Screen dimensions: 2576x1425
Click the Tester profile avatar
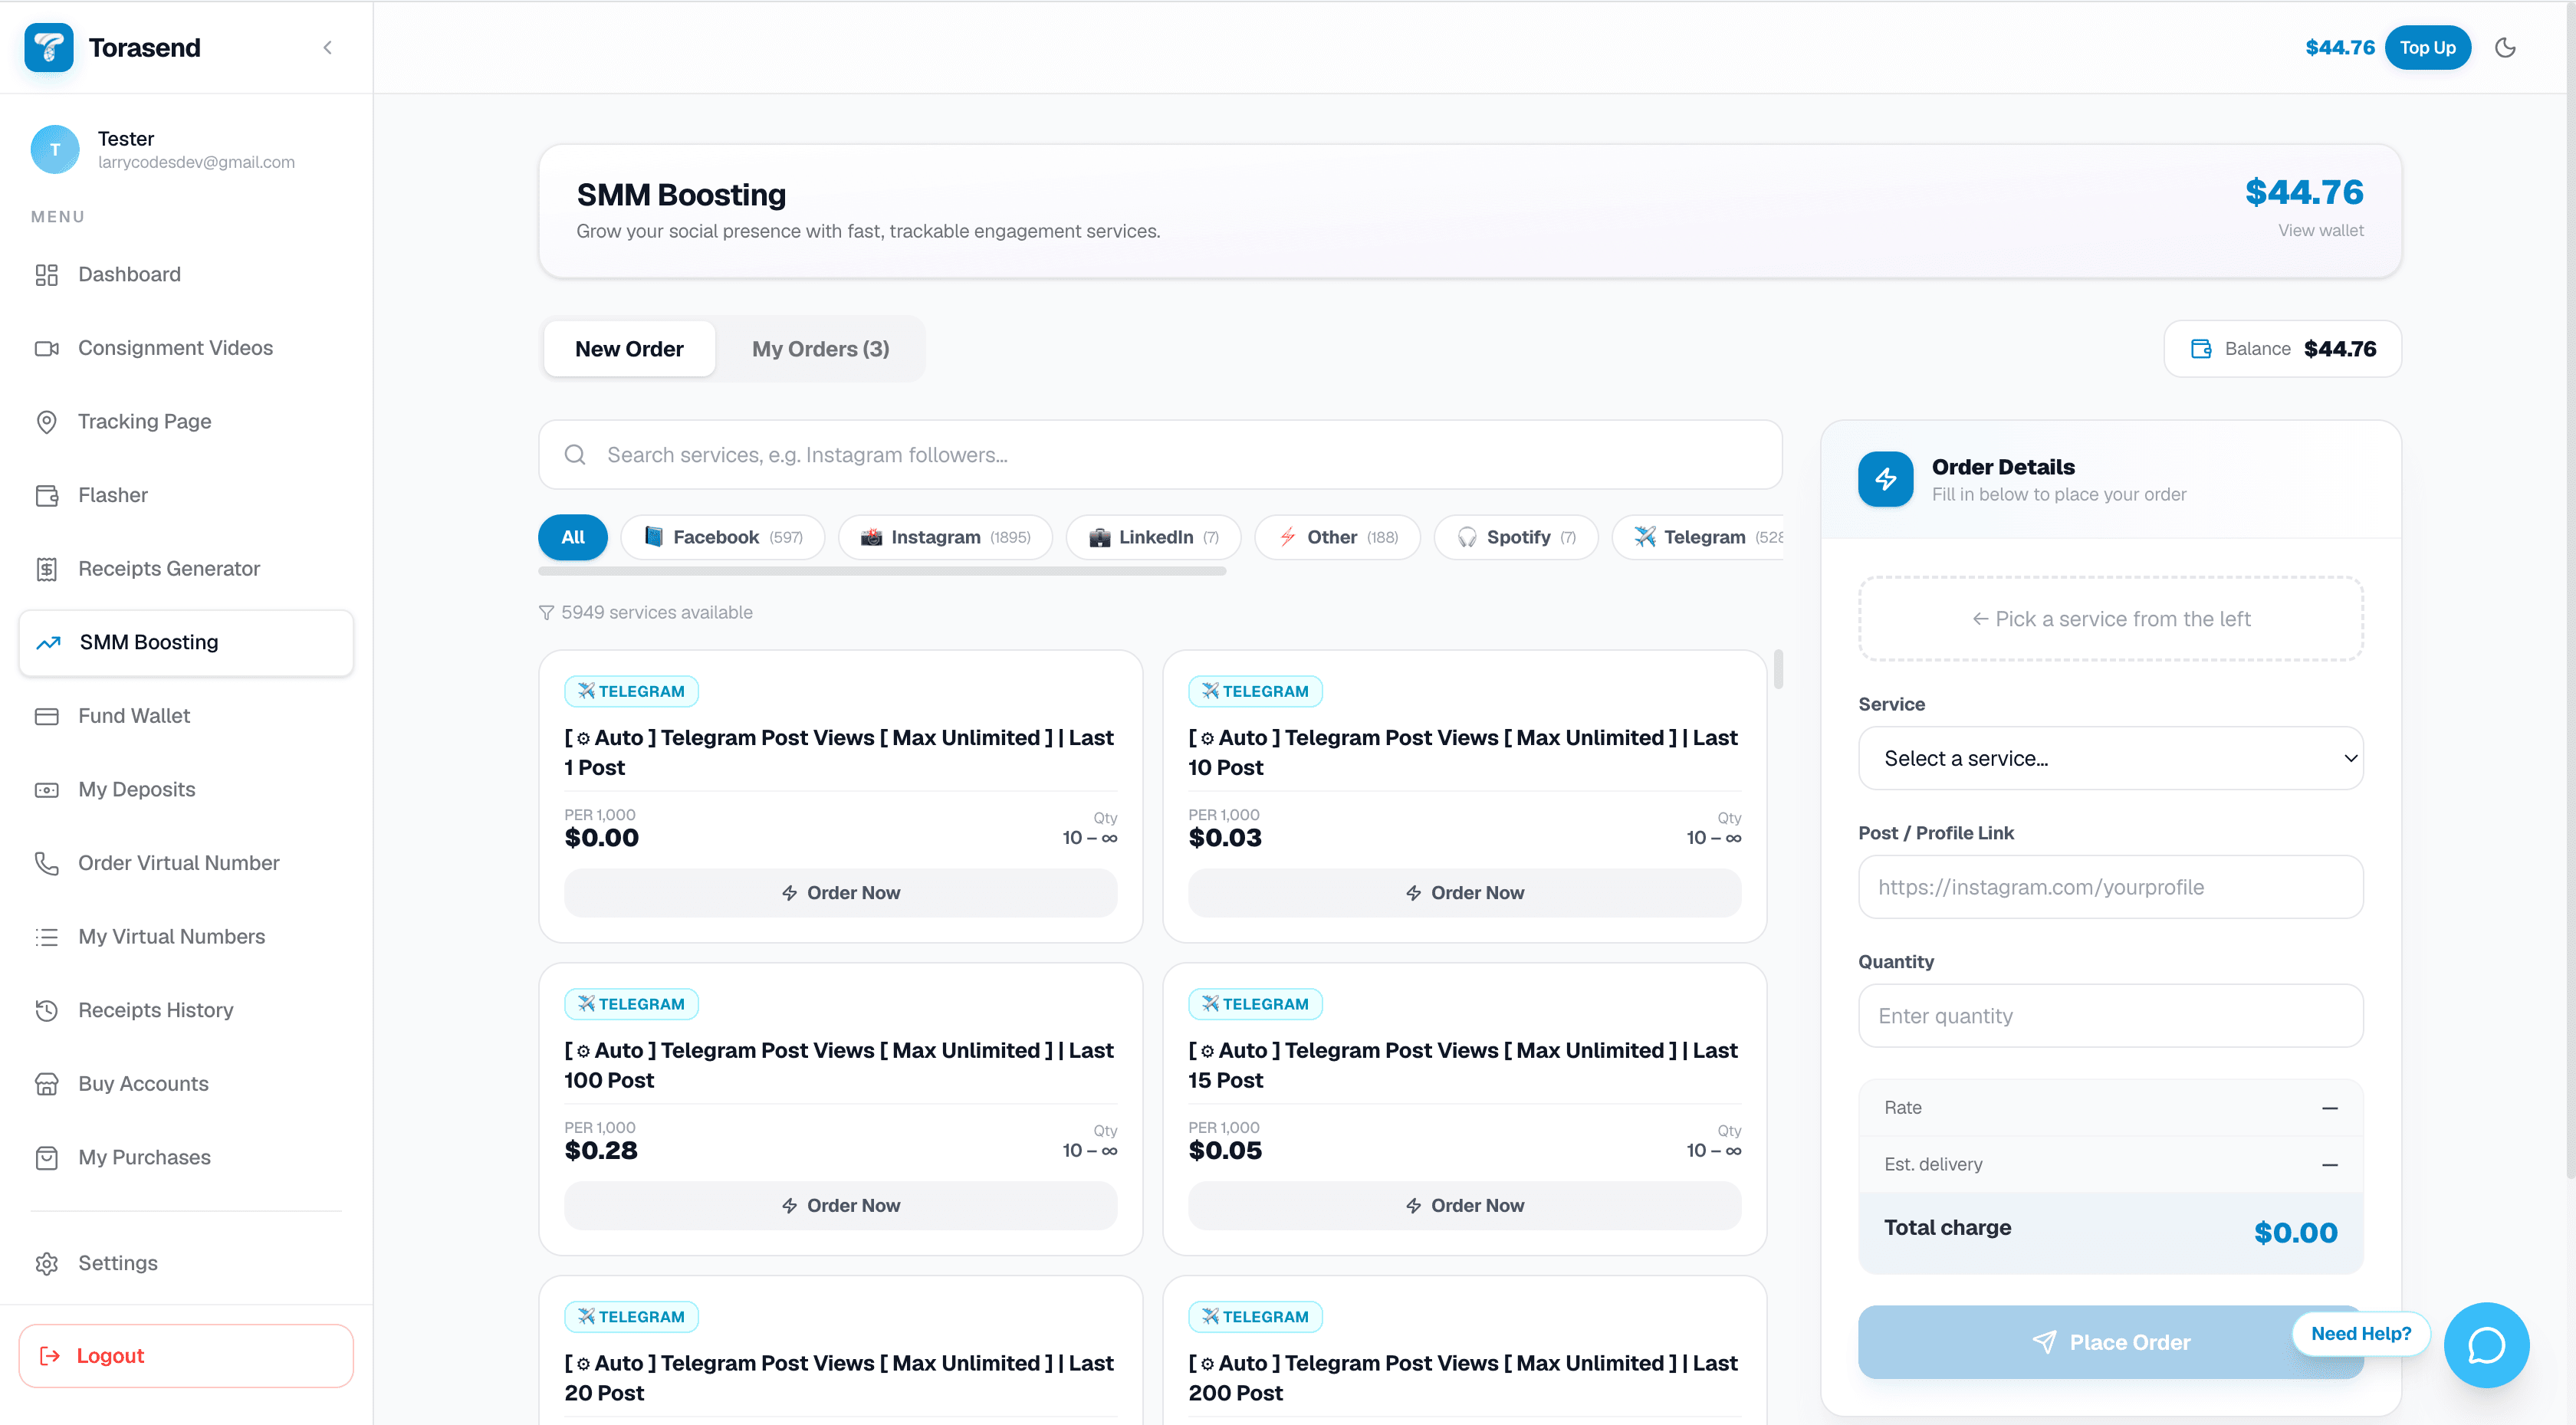pyautogui.click(x=55, y=149)
